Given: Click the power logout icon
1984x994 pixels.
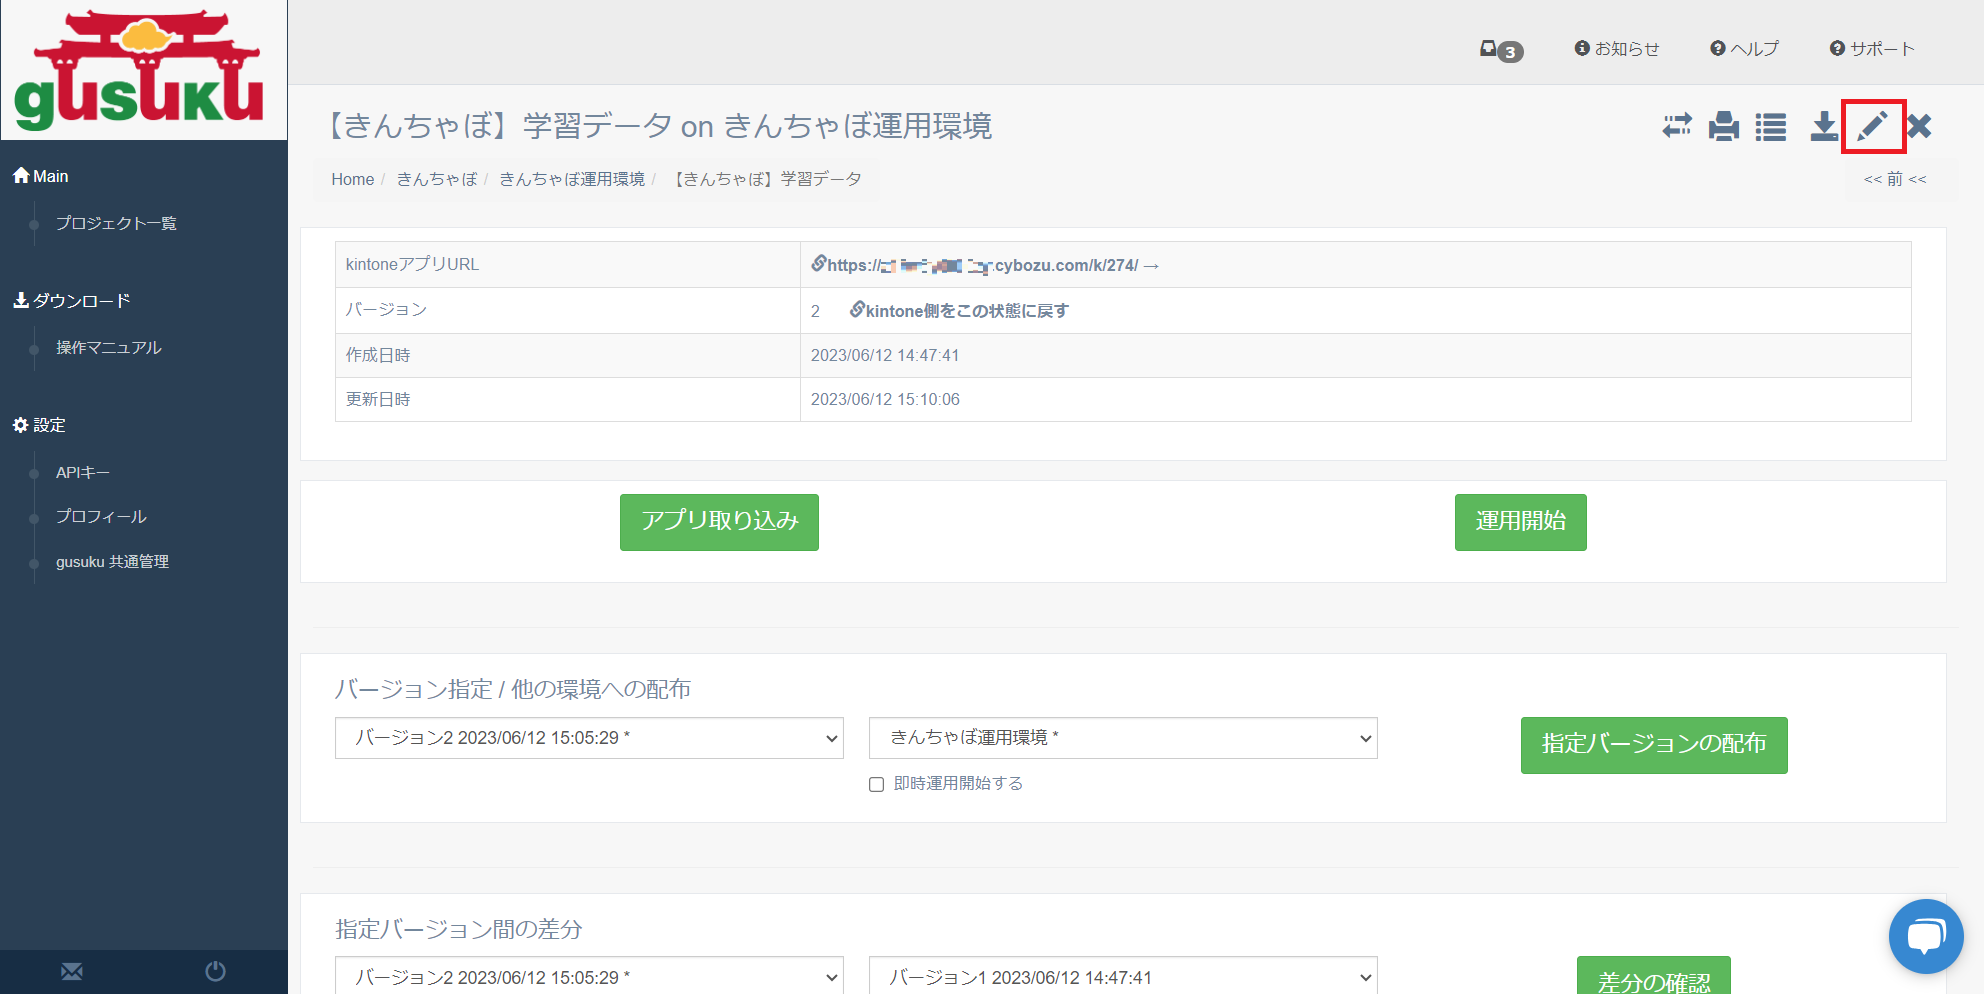Looking at the screenshot, I should click(x=215, y=971).
